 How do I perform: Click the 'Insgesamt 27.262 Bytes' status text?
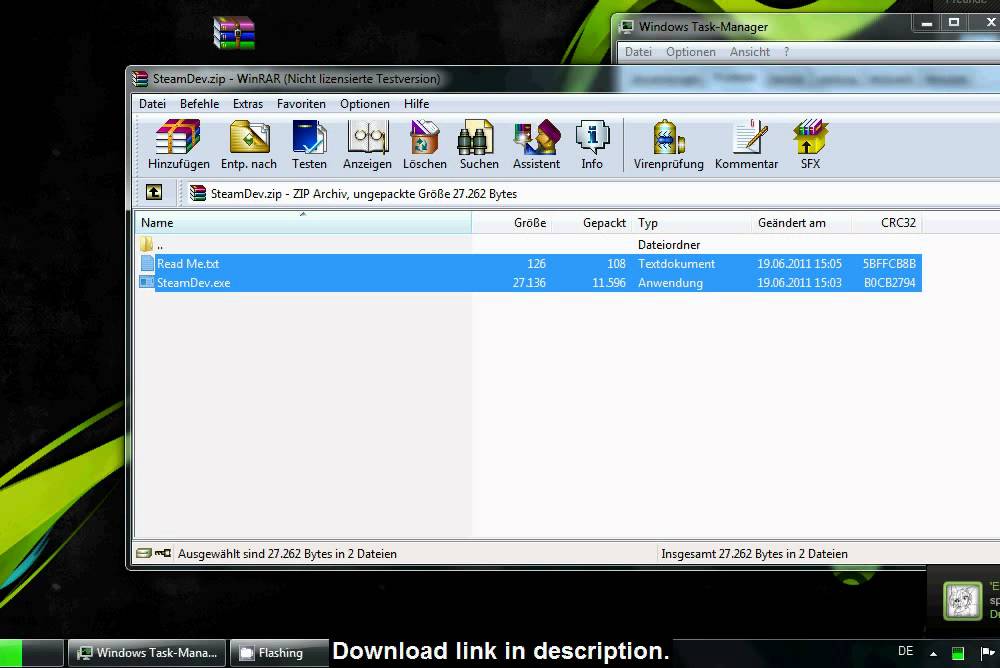click(x=754, y=554)
